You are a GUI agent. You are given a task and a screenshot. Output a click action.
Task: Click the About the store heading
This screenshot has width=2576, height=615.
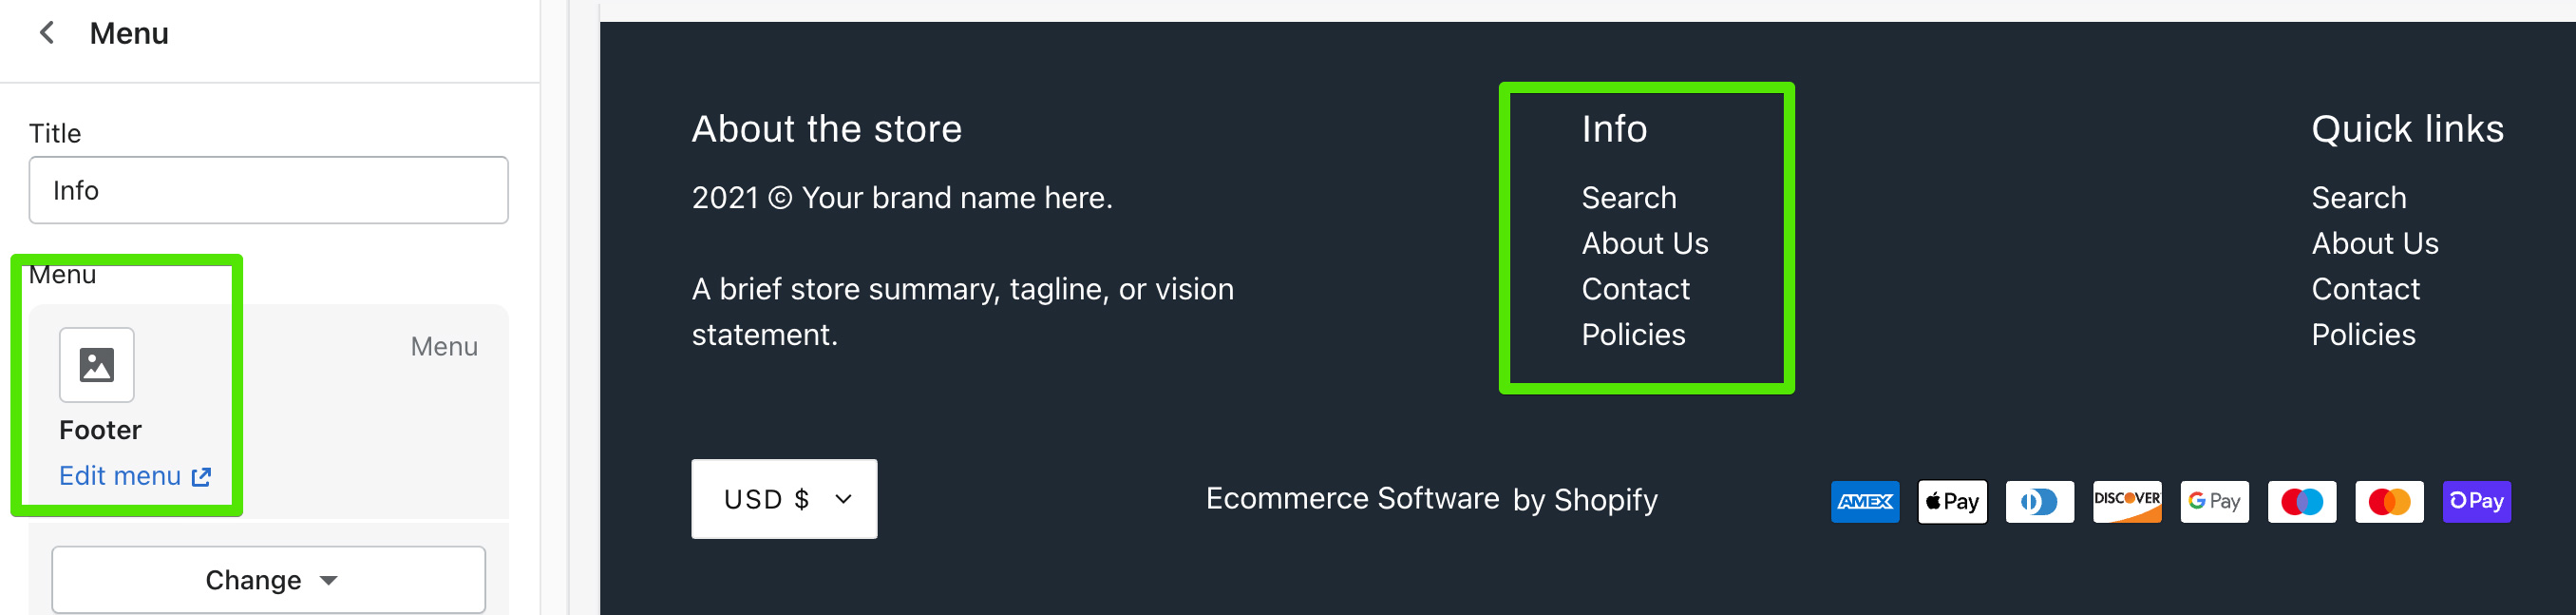tap(827, 129)
